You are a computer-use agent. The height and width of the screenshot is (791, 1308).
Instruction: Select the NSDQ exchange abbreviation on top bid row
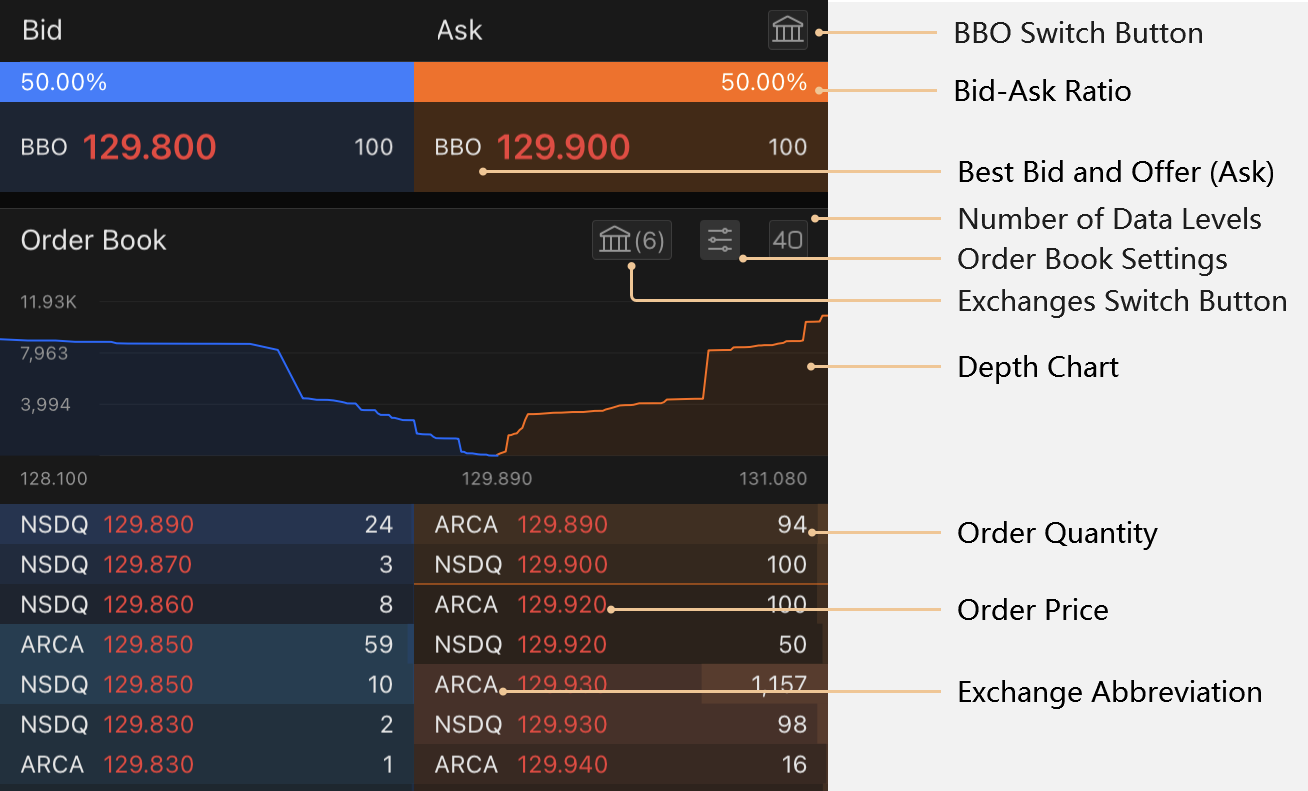[52, 524]
